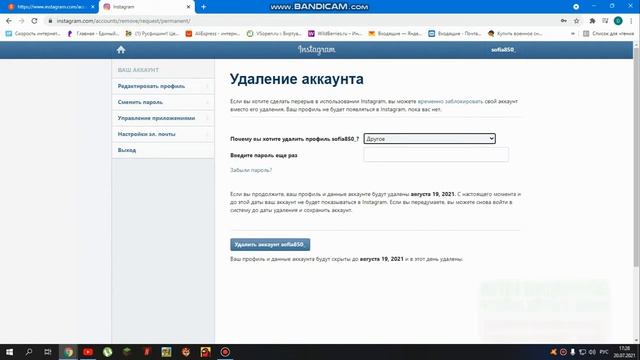640x360 pixels.
Task: Click РУС language indicator in tray
Action: (x=604, y=352)
